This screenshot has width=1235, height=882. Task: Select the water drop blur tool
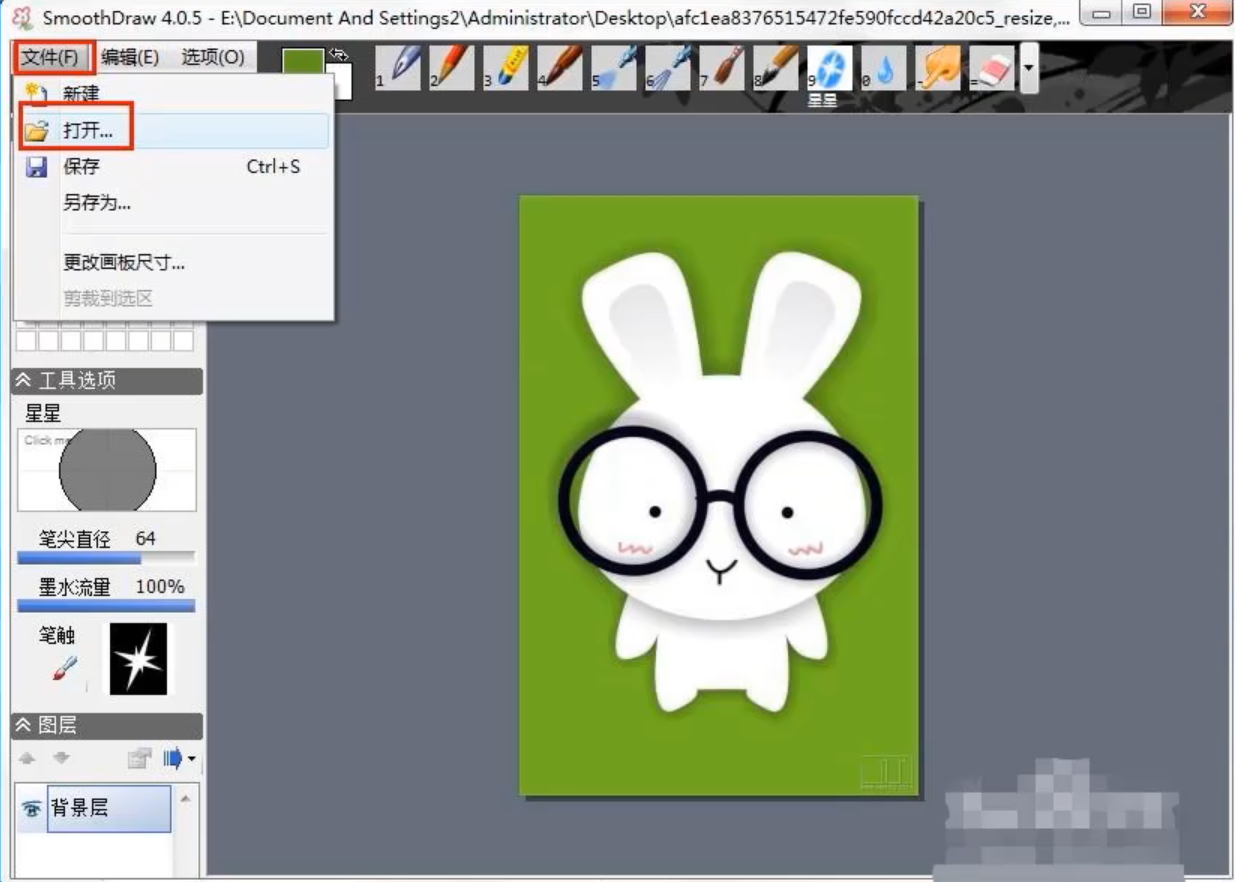tap(884, 68)
